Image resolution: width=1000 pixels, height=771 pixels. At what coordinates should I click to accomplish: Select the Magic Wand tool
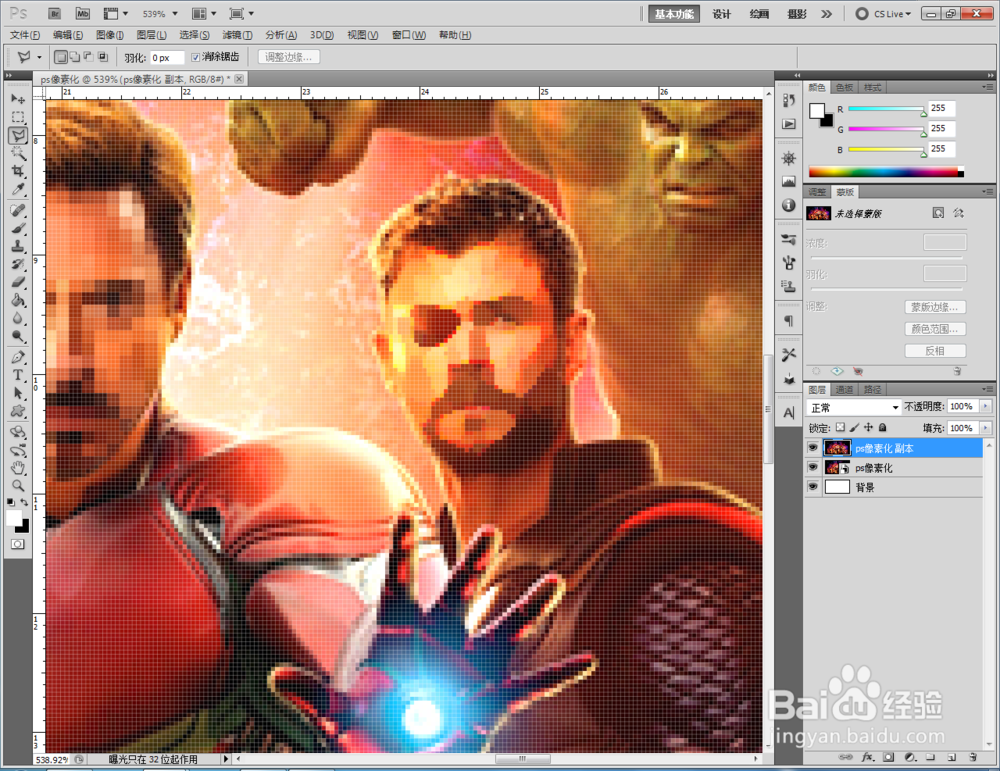[x=18, y=153]
